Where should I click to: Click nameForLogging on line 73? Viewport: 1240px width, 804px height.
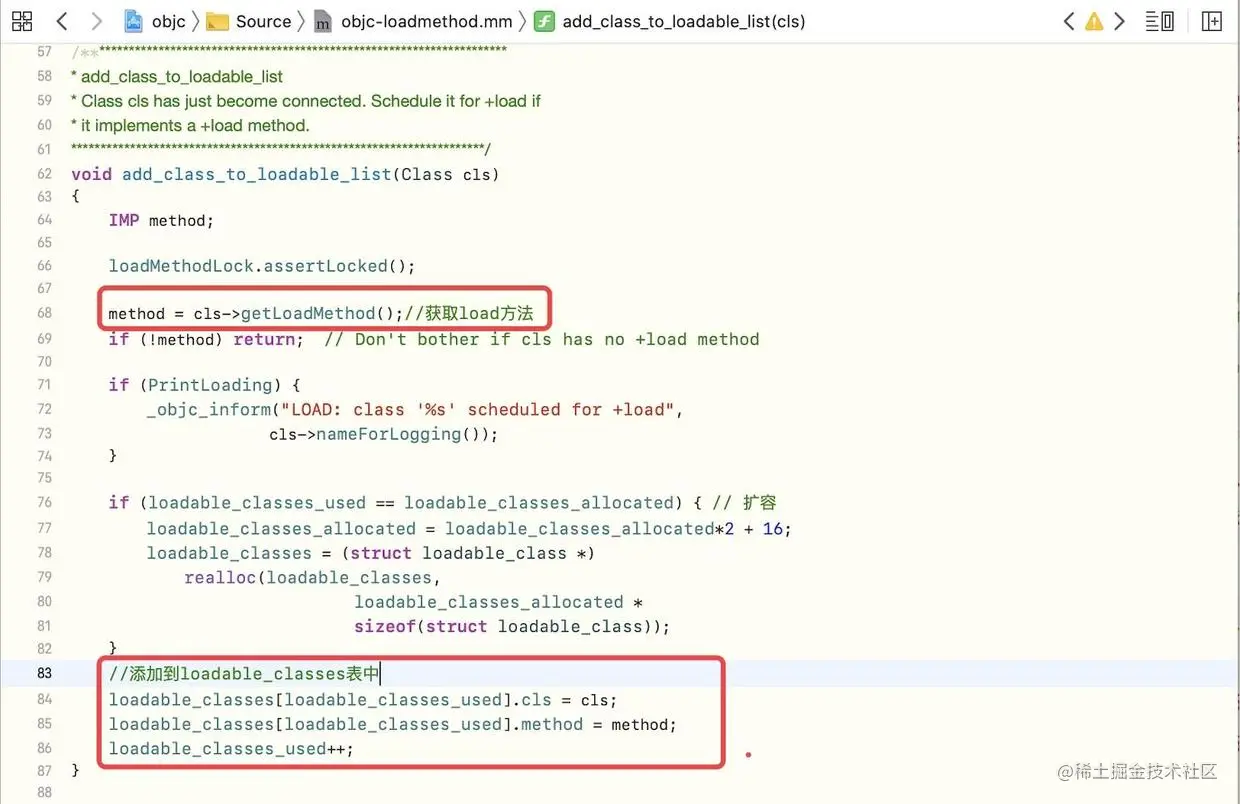389,434
